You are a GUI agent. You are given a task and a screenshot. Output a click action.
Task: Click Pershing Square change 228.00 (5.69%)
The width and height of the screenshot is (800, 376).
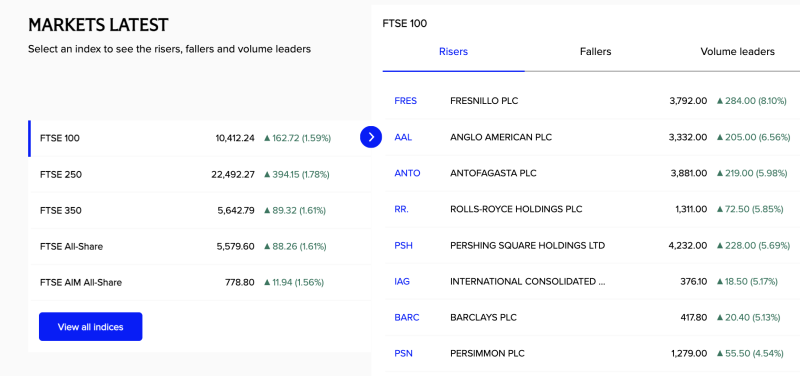[x=754, y=245]
